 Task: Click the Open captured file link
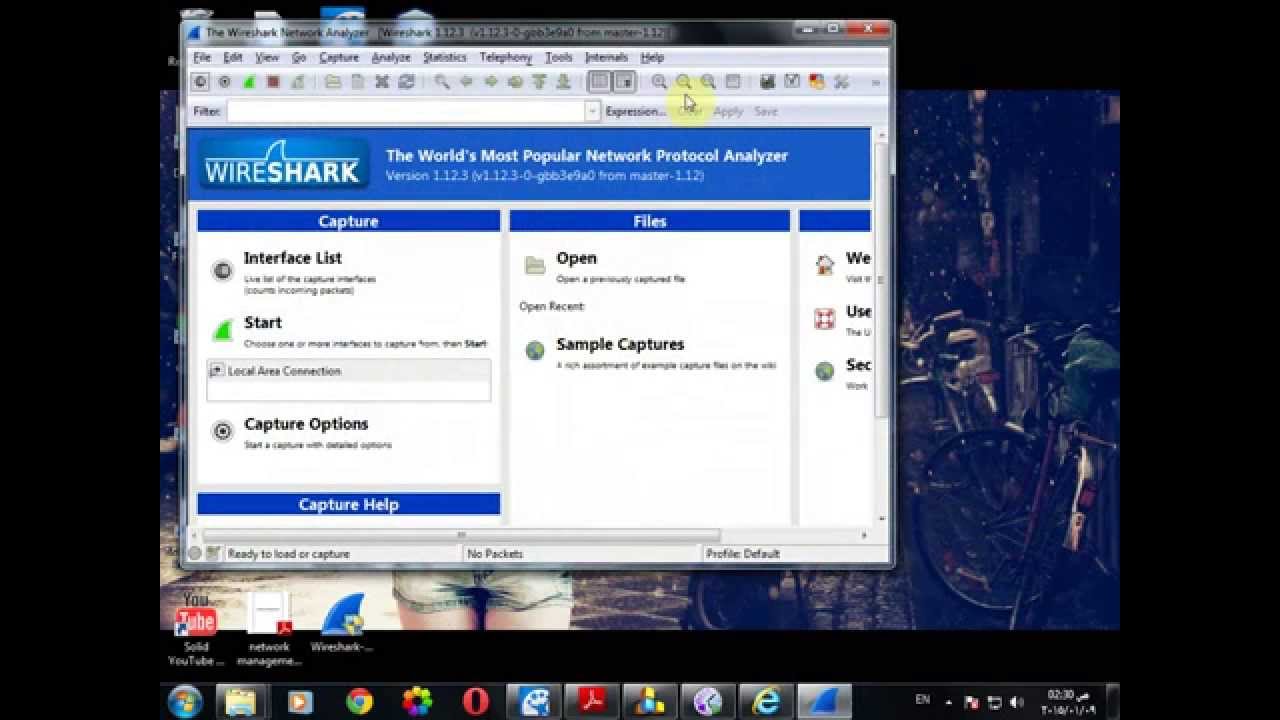click(576, 258)
